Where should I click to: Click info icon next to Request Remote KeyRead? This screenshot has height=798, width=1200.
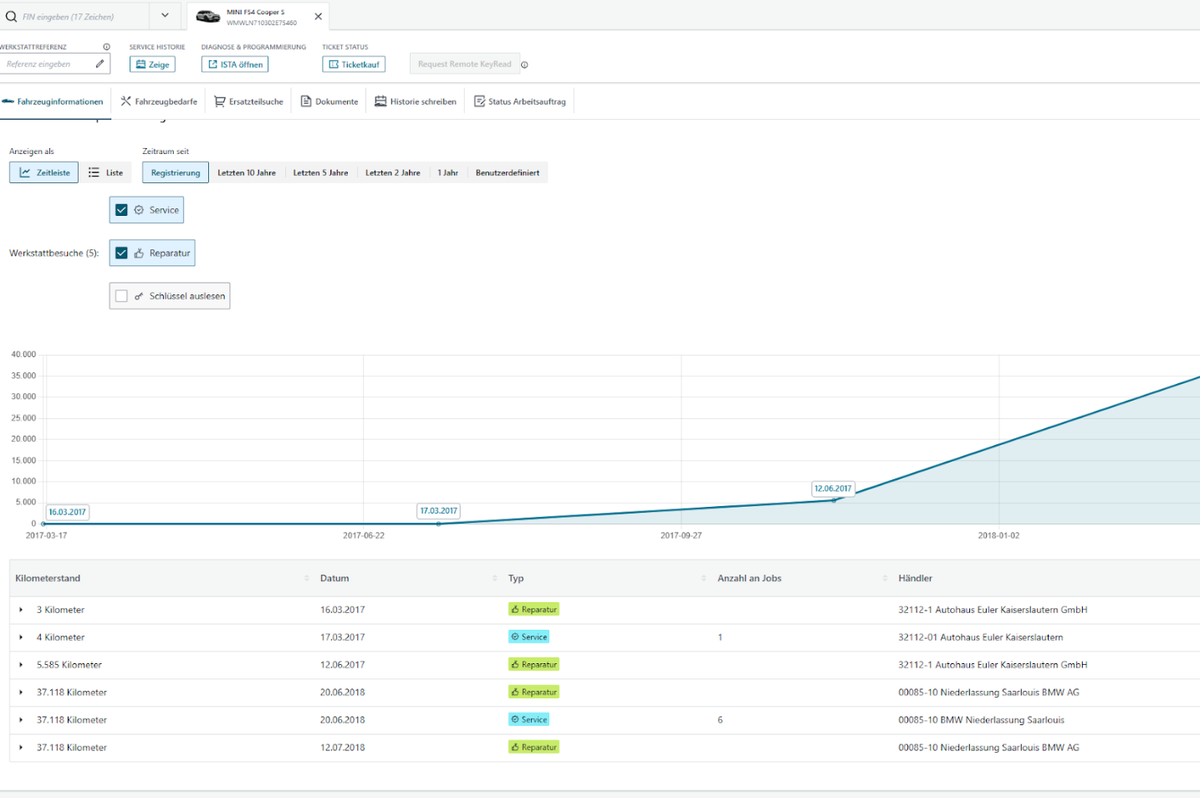point(525,65)
